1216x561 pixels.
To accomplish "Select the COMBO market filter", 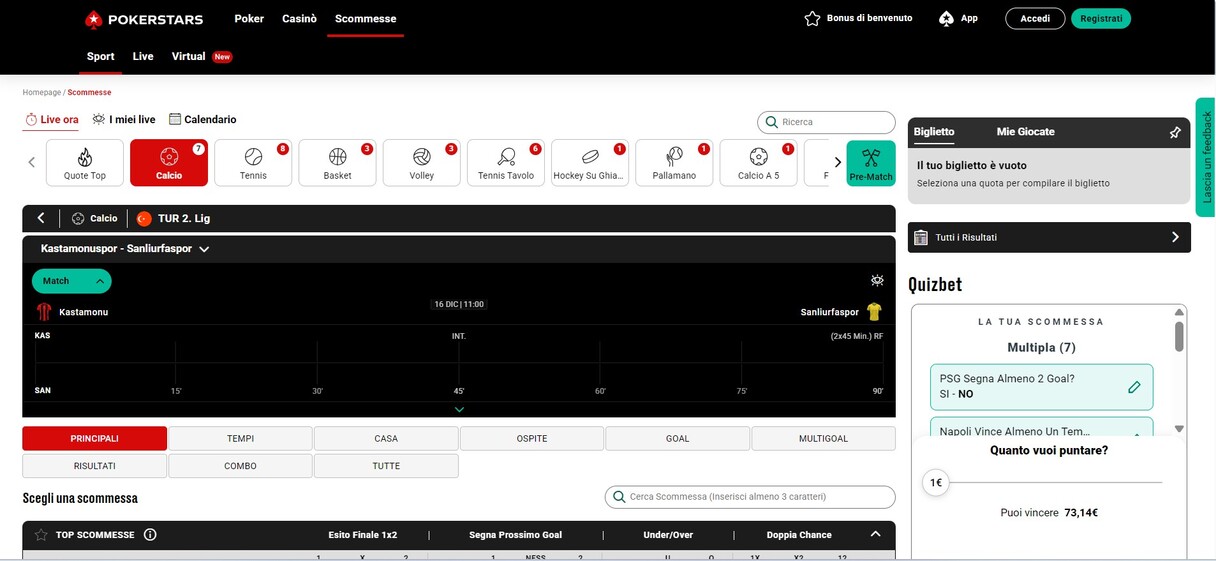I will [240, 466].
